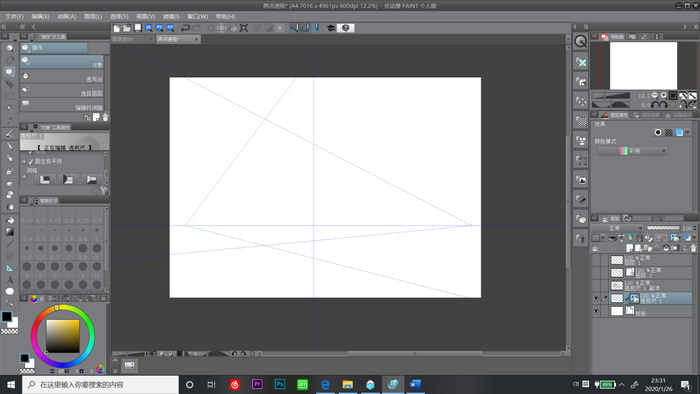This screenshot has height=394, width=700.
Task: Delete the layer with the trash icon
Action: [693, 248]
